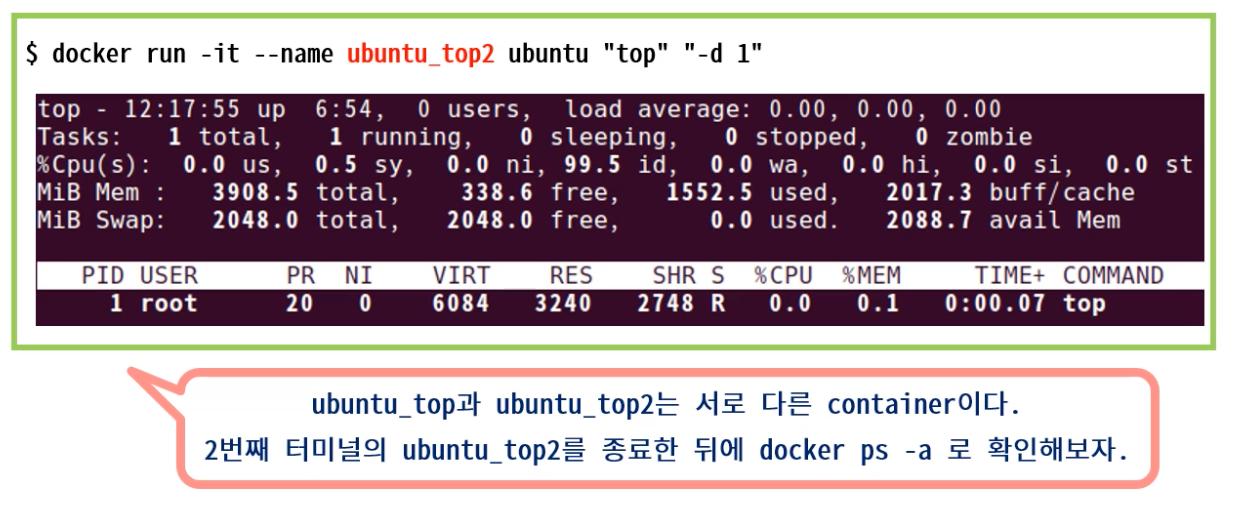Viewport: 1236px width, 510px height.
Task: Click the 'root' user in process row
Action: 169,303
